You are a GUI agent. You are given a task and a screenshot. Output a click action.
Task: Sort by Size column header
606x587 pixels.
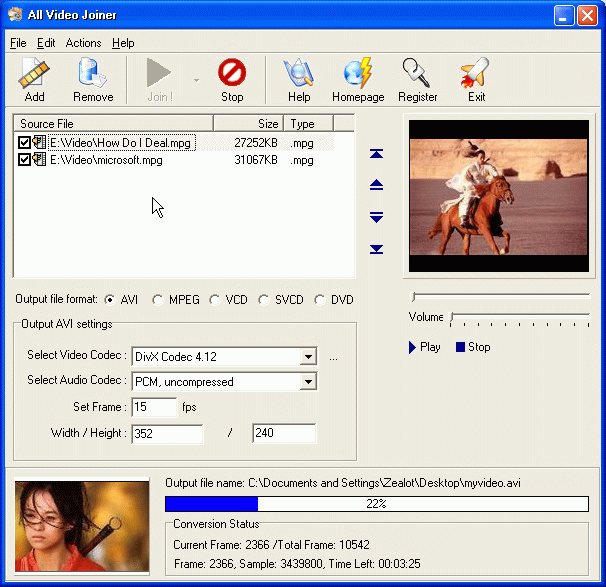(248, 124)
